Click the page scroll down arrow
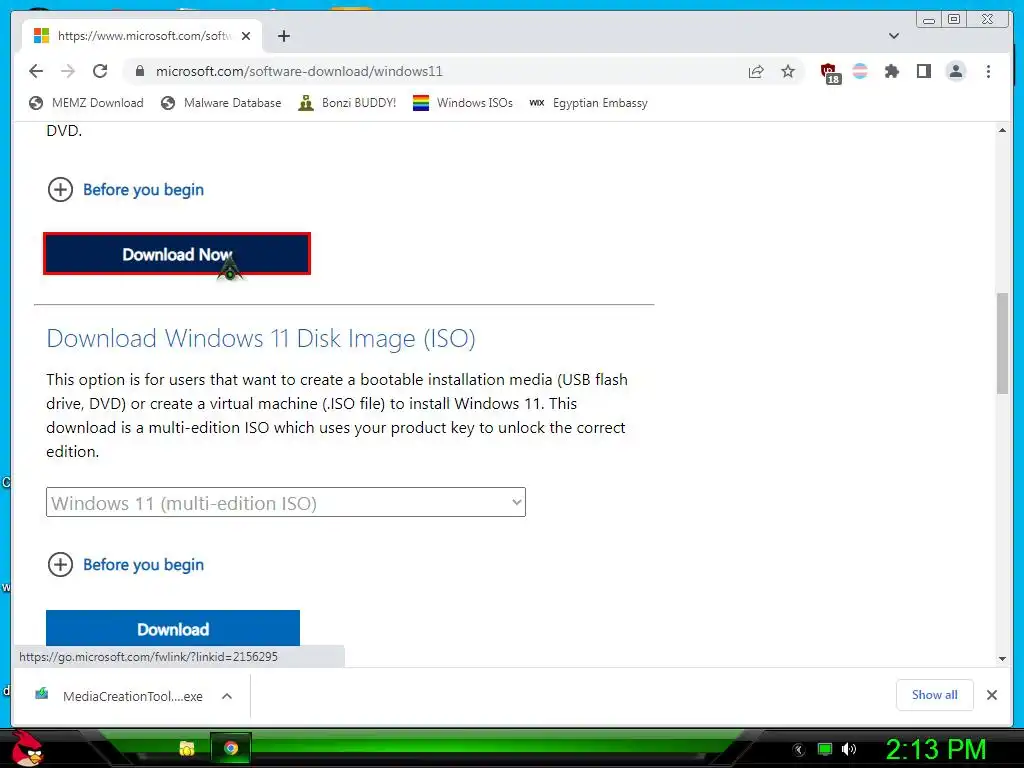Image resolution: width=1024 pixels, height=768 pixels. pyautogui.click(x=1002, y=659)
